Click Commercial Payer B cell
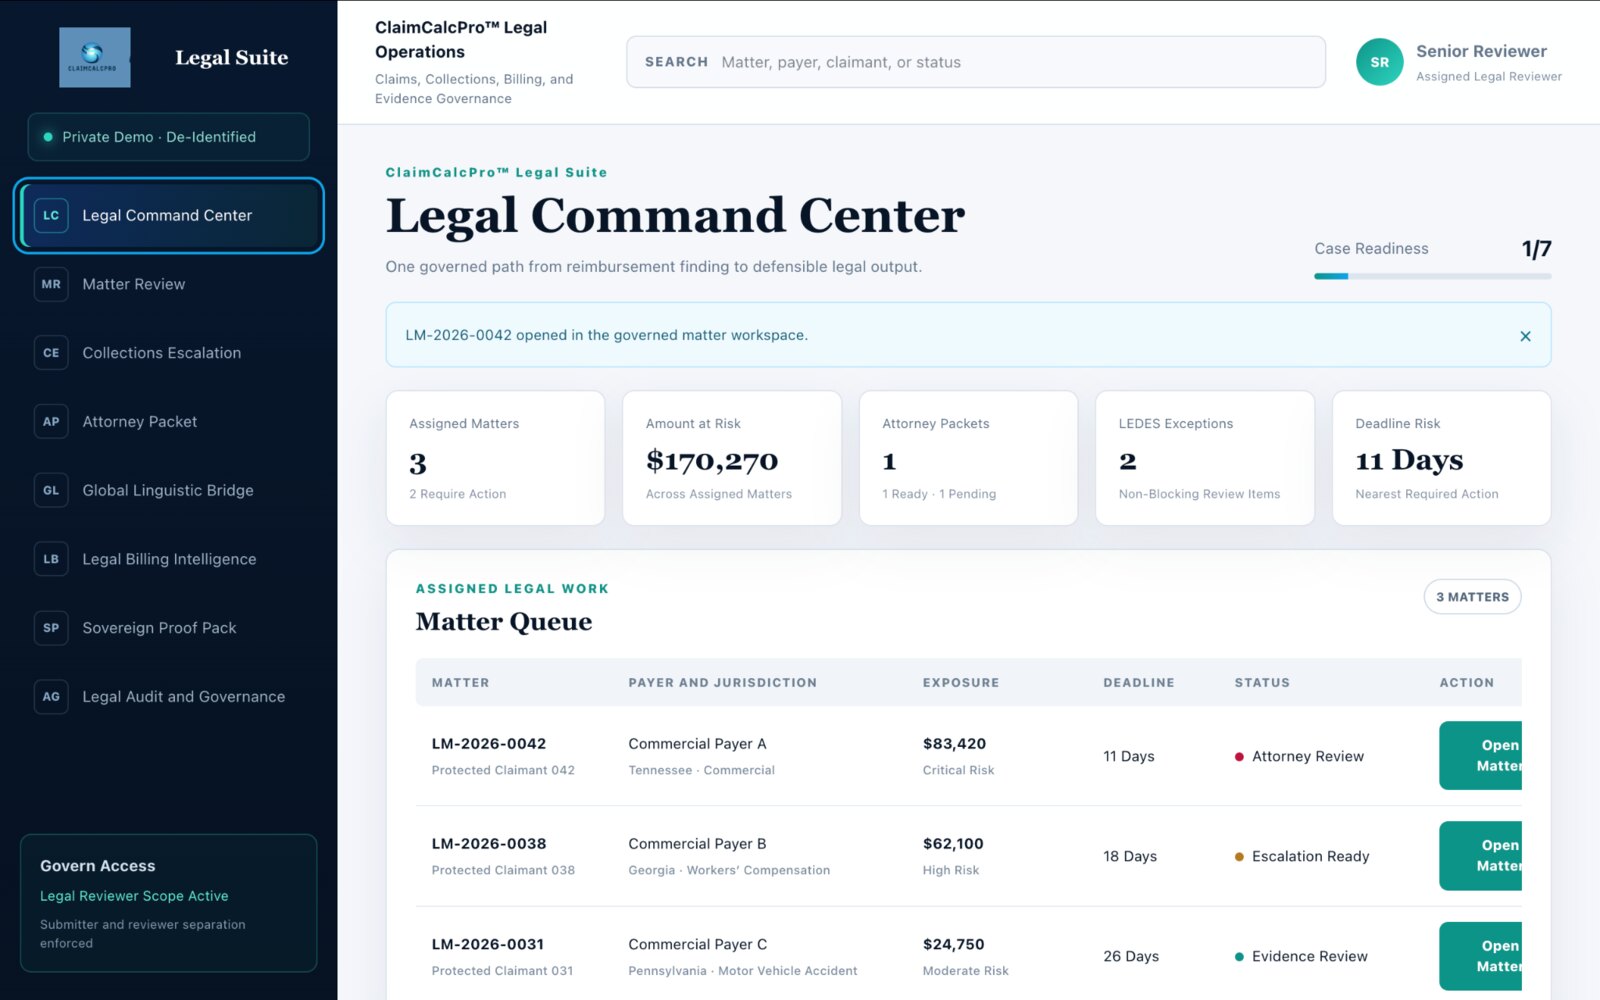 tap(697, 844)
